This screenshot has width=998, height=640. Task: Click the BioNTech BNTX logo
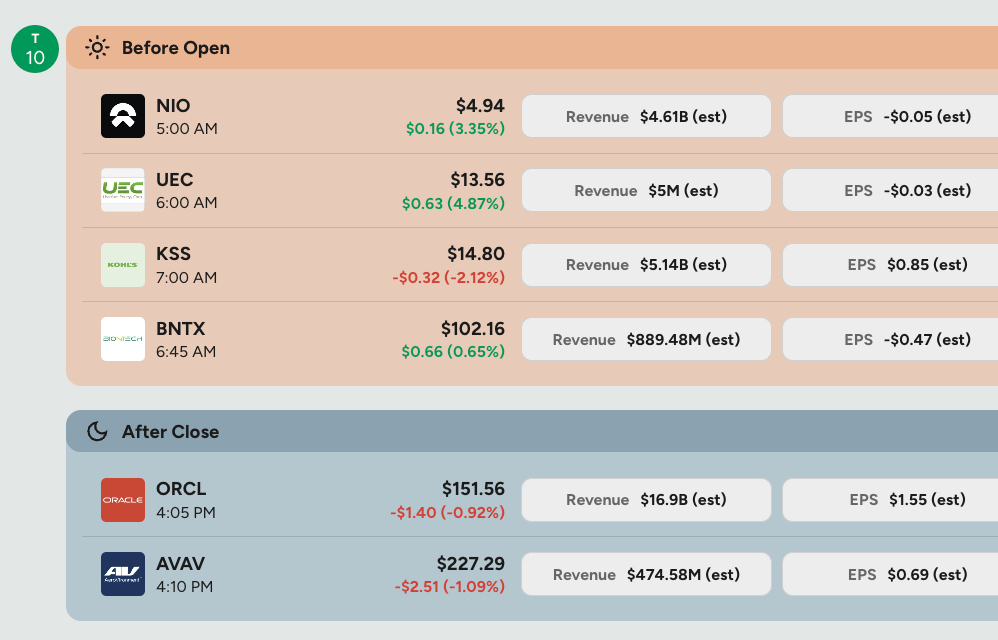coord(123,339)
